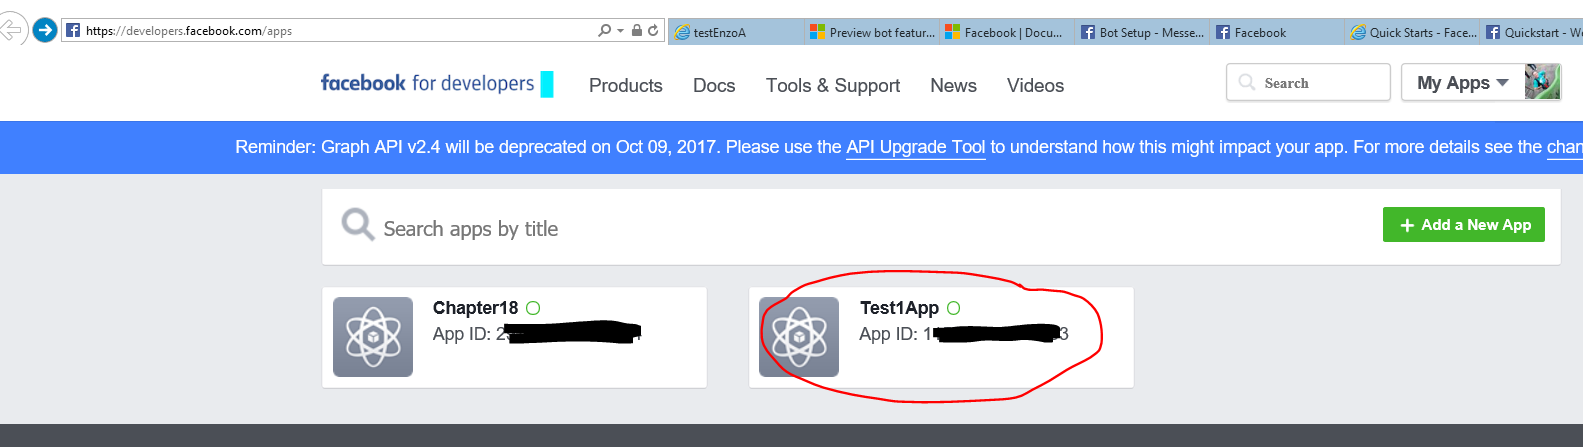Click the profile picture next to My Apps
The width and height of the screenshot is (1583, 447).
pos(1542,82)
